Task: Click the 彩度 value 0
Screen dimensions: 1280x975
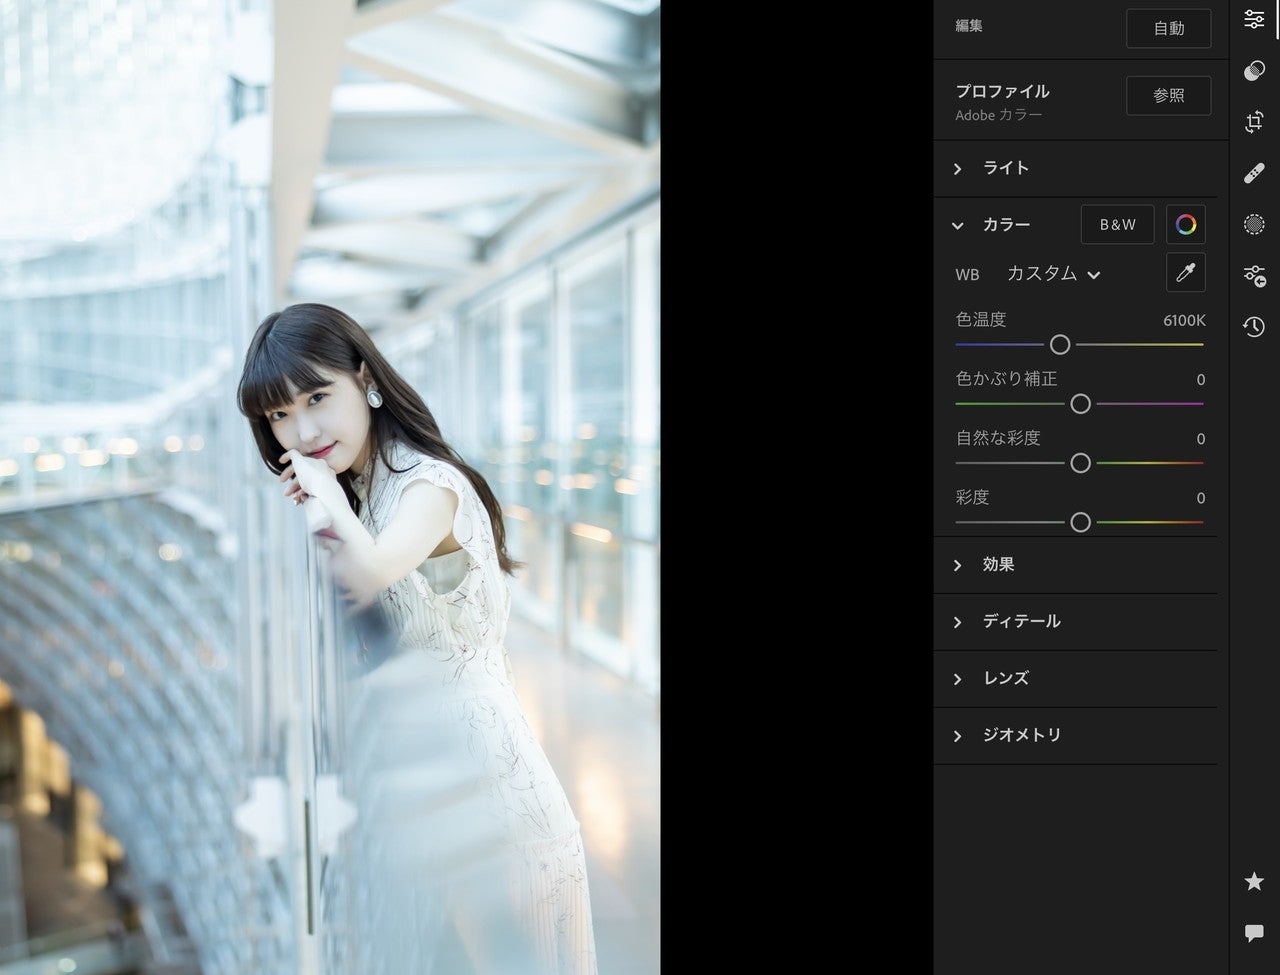Action: point(1201,498)
